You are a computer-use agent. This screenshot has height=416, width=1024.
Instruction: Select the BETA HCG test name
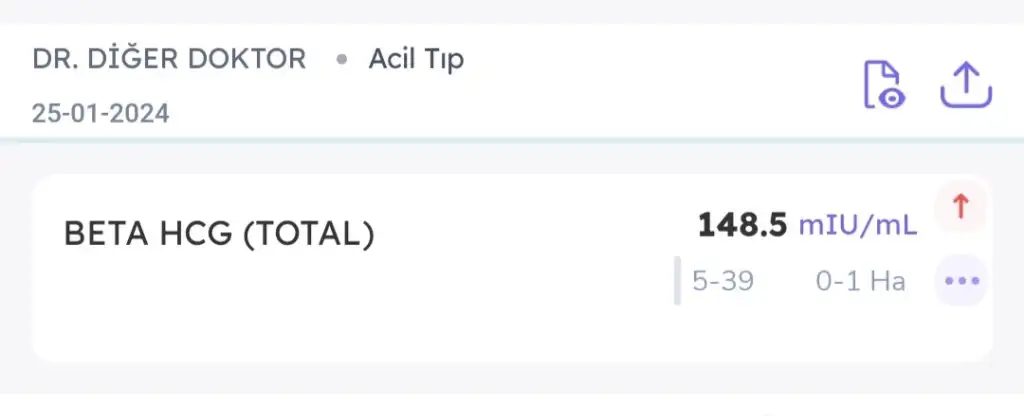[x=148, y=234]
